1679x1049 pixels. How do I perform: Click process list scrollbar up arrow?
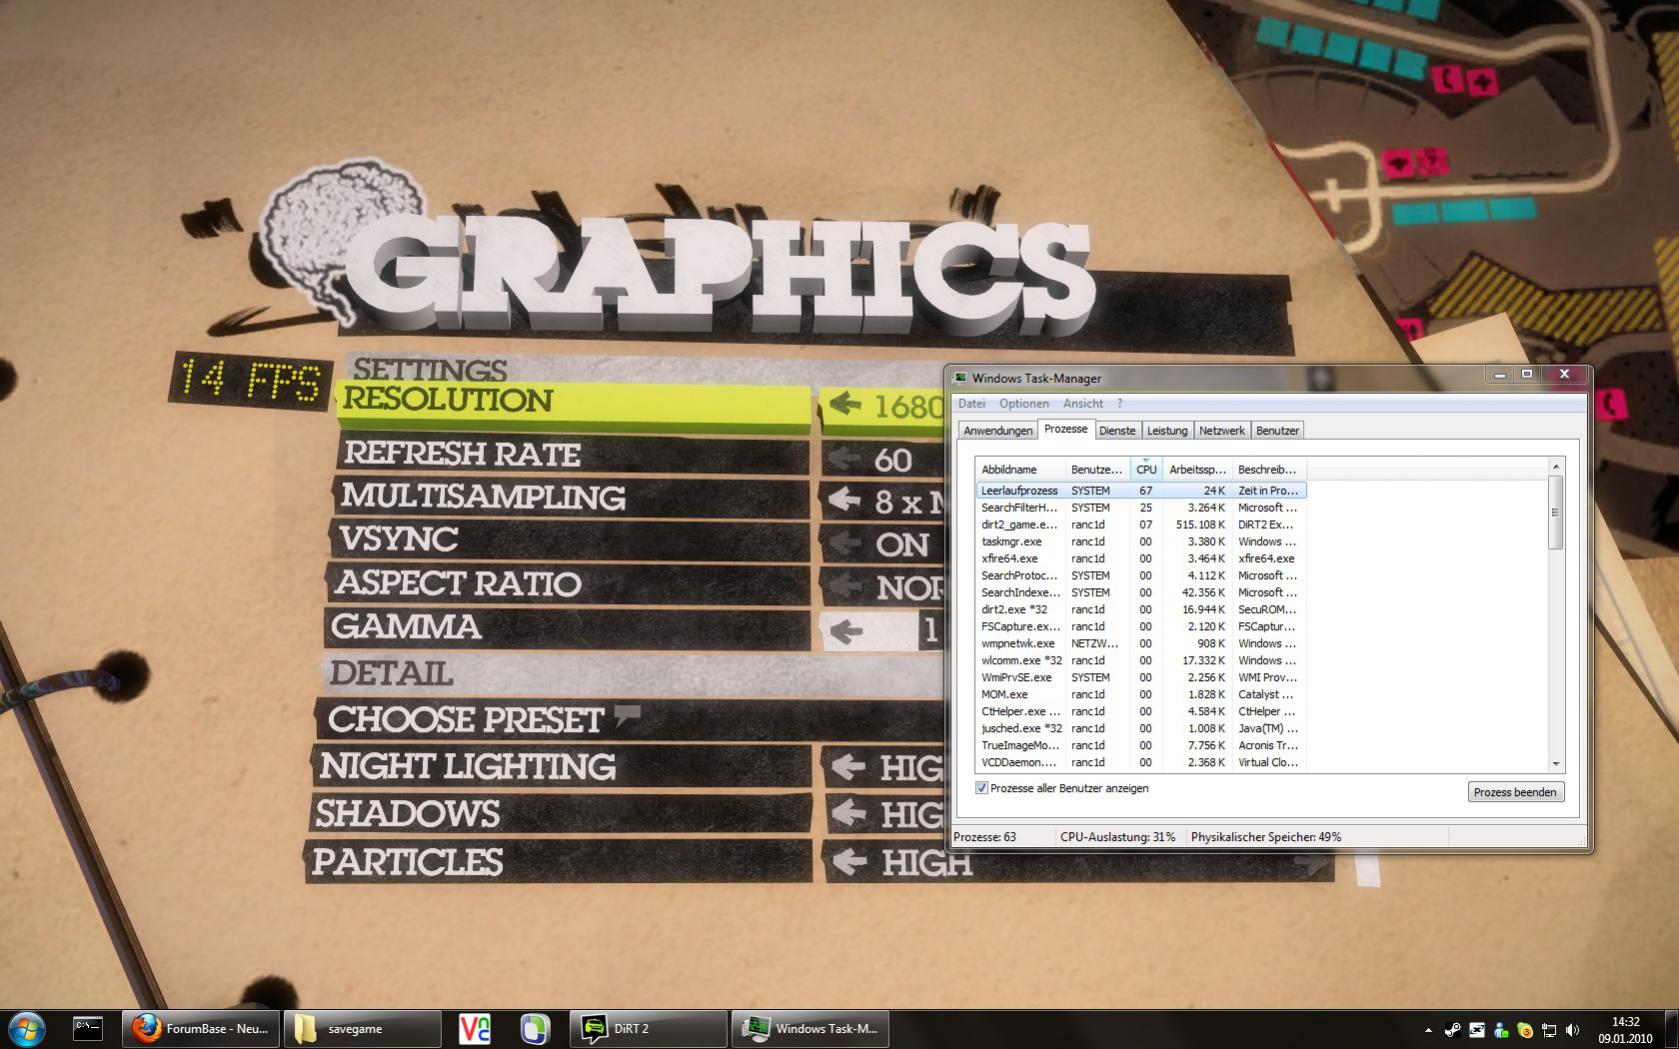click(x=1555, y=467)
